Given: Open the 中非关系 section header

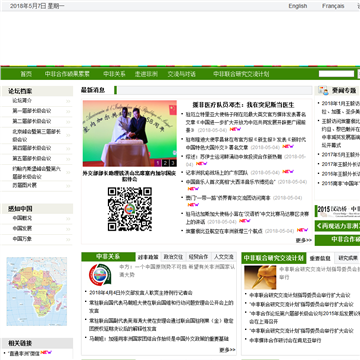Looking at the screenshot, I should tap(108, 256).
